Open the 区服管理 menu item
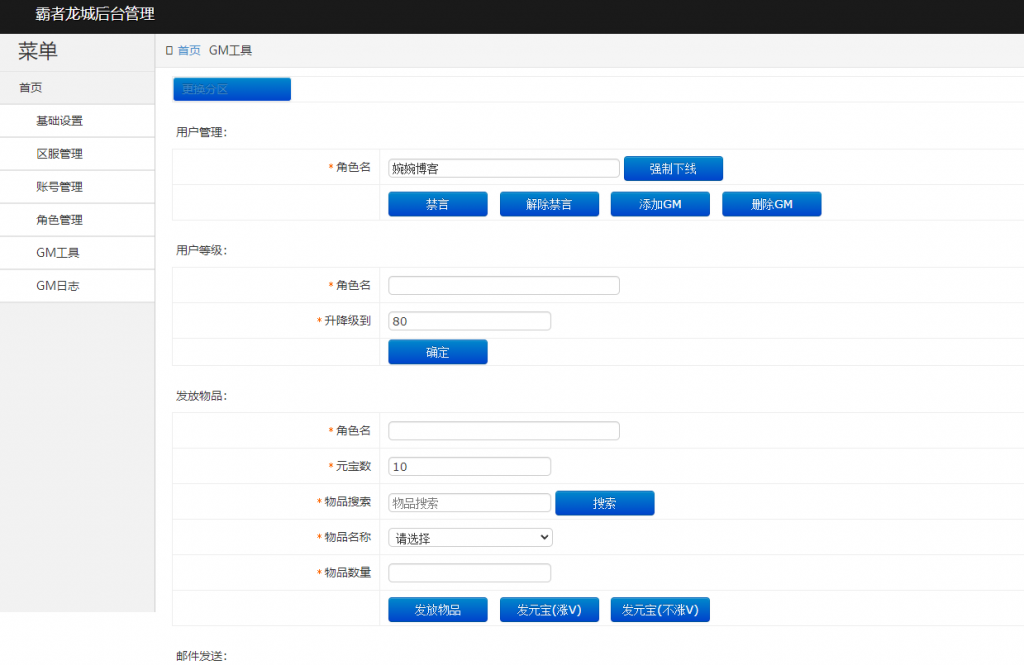Screen dimensions: 1024x665 coord(50,153)
